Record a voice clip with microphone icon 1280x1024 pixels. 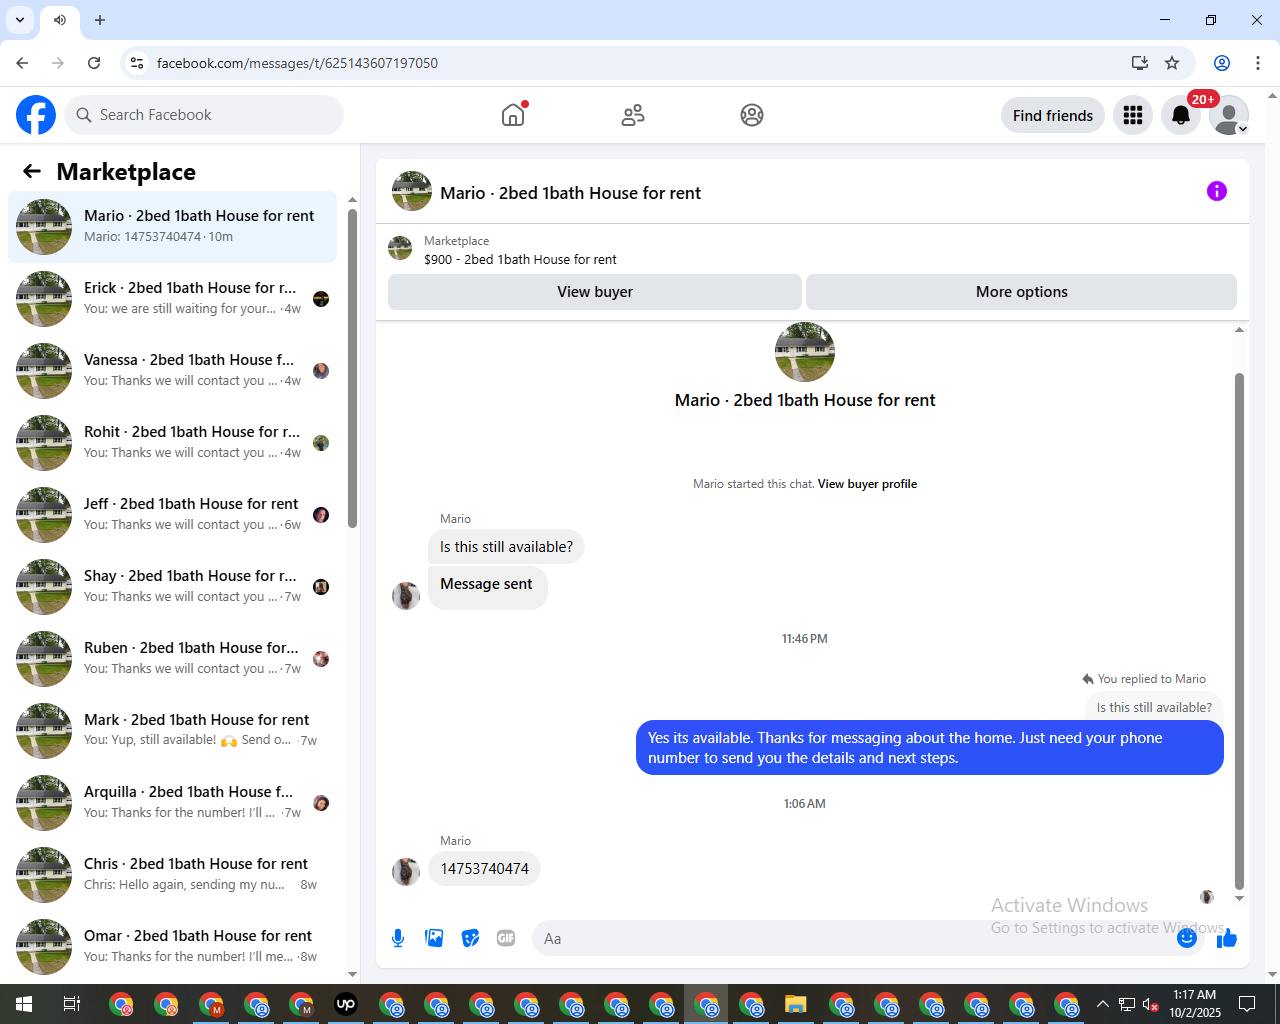point(398,938)
